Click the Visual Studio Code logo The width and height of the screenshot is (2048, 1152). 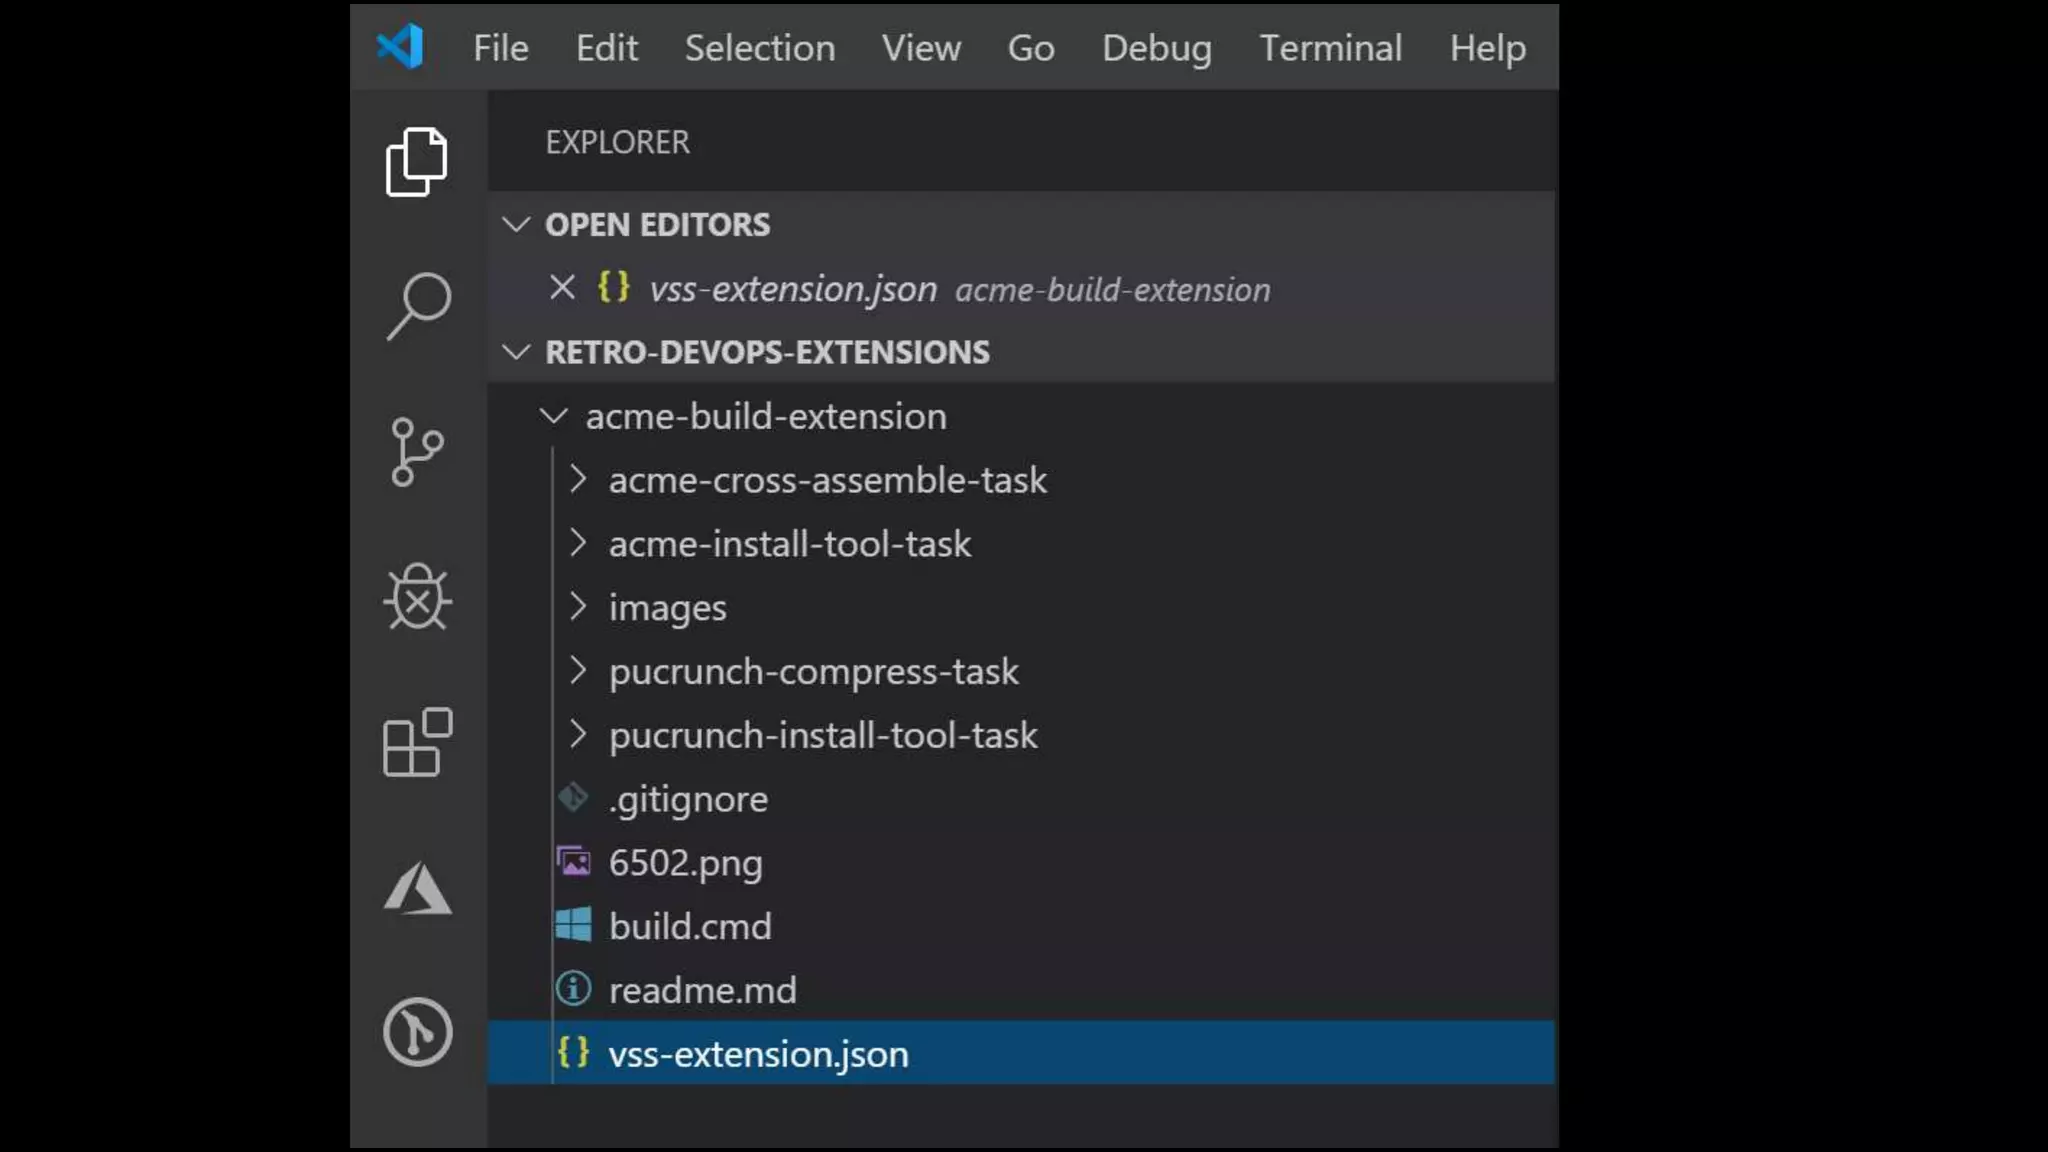point(400,47)
